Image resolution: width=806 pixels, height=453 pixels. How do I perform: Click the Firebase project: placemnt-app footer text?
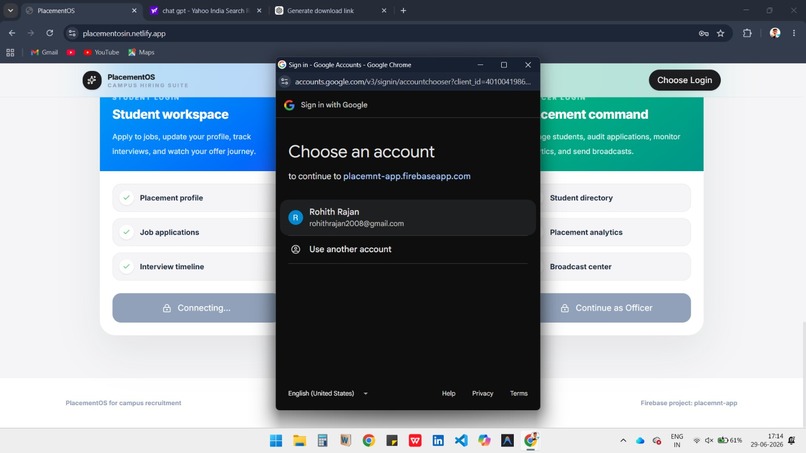689,403
